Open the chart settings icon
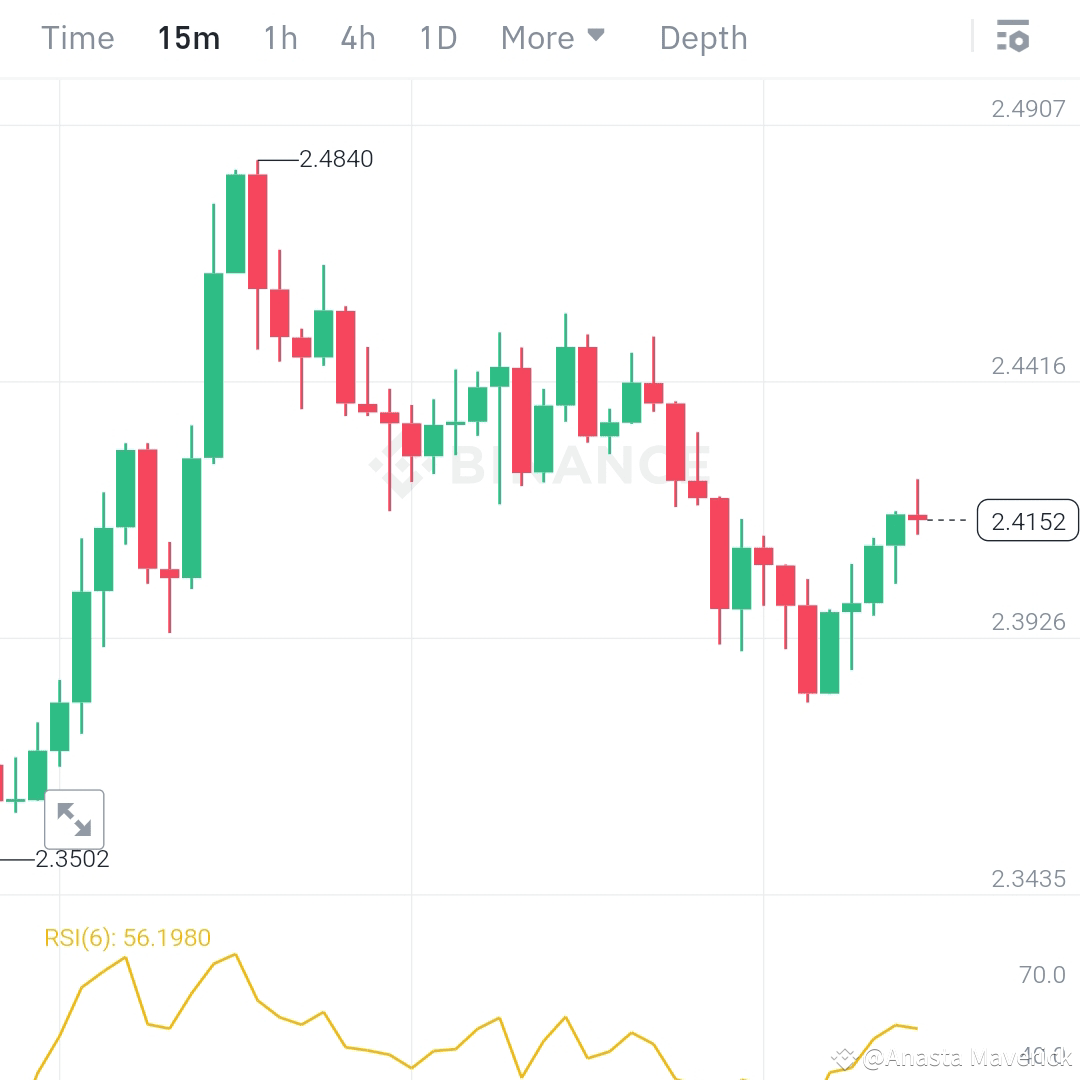 [x=1014, y=37]
